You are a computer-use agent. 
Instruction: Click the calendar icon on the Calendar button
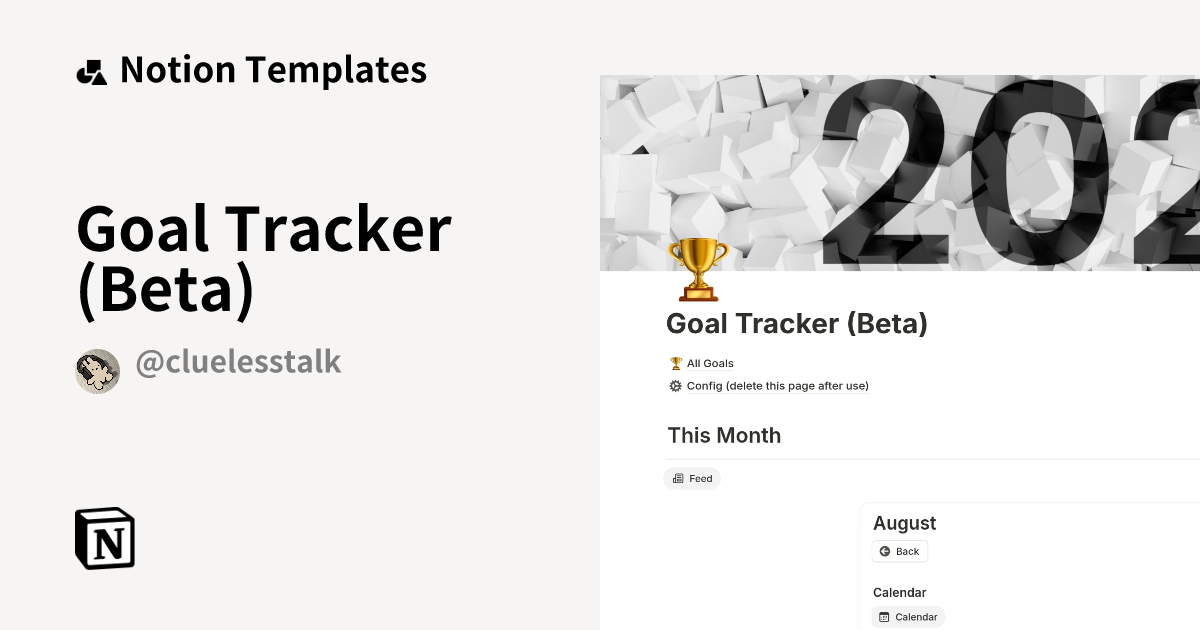point(882,617)
